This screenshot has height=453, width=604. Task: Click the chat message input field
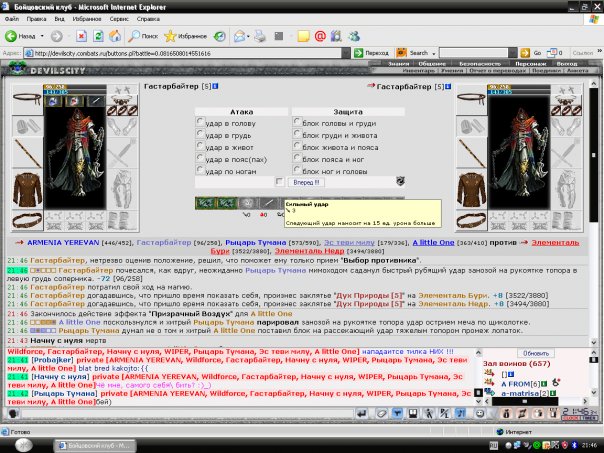pos(187,414)
